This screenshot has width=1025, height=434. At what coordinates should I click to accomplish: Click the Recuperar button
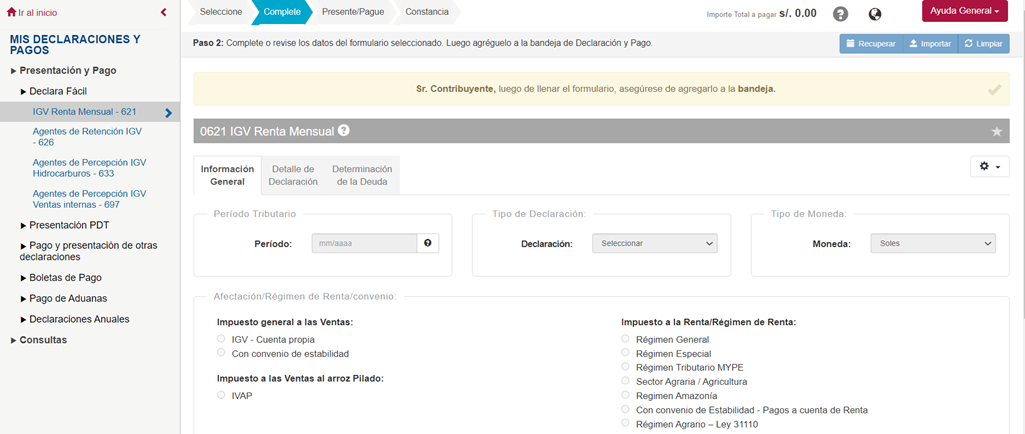(871, 44)
